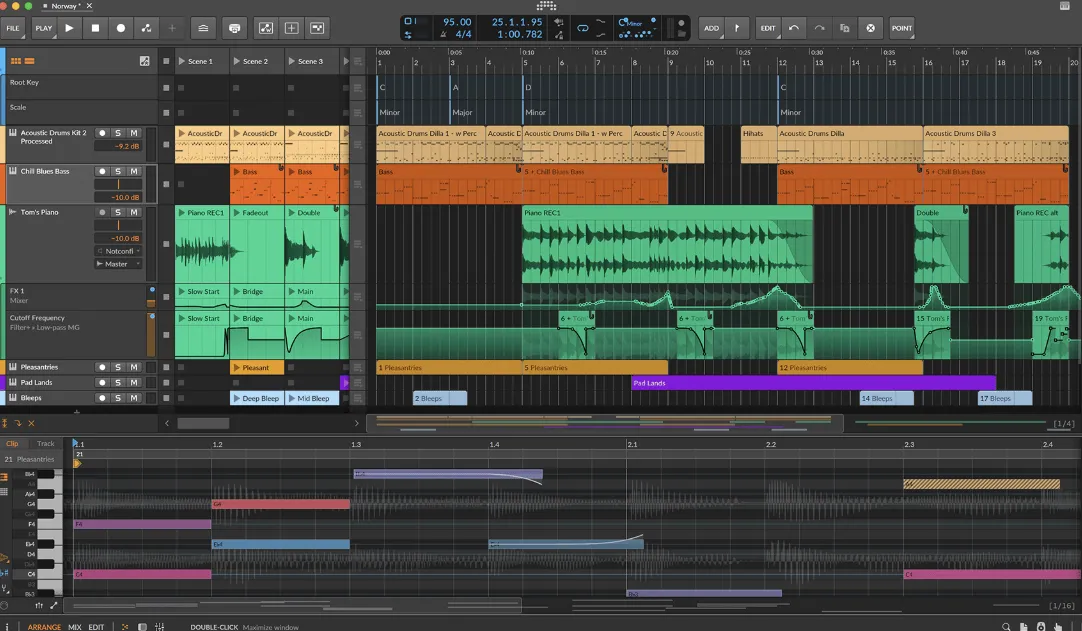Screen dimensions: 1082x631
Task: Switch to the EDIT view
Action: (96, 627)
